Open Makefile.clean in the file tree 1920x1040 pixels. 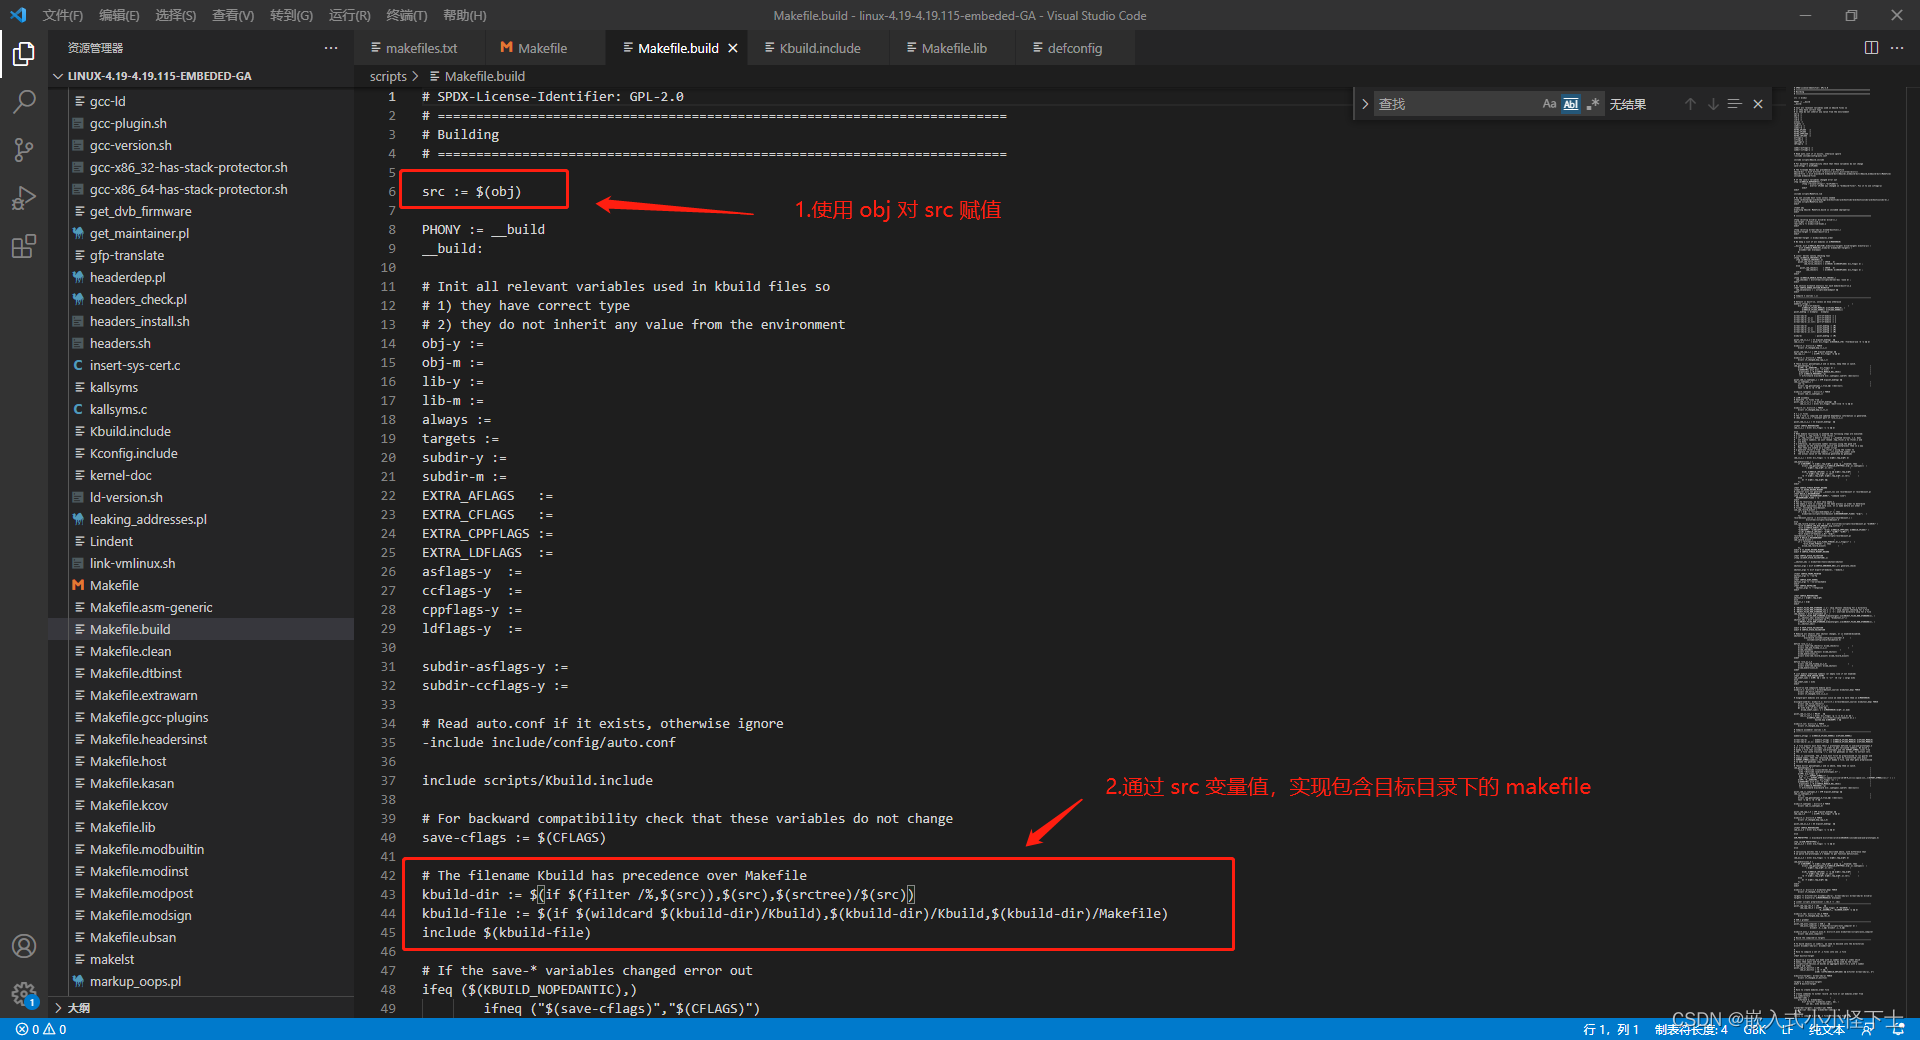[130, 651]
